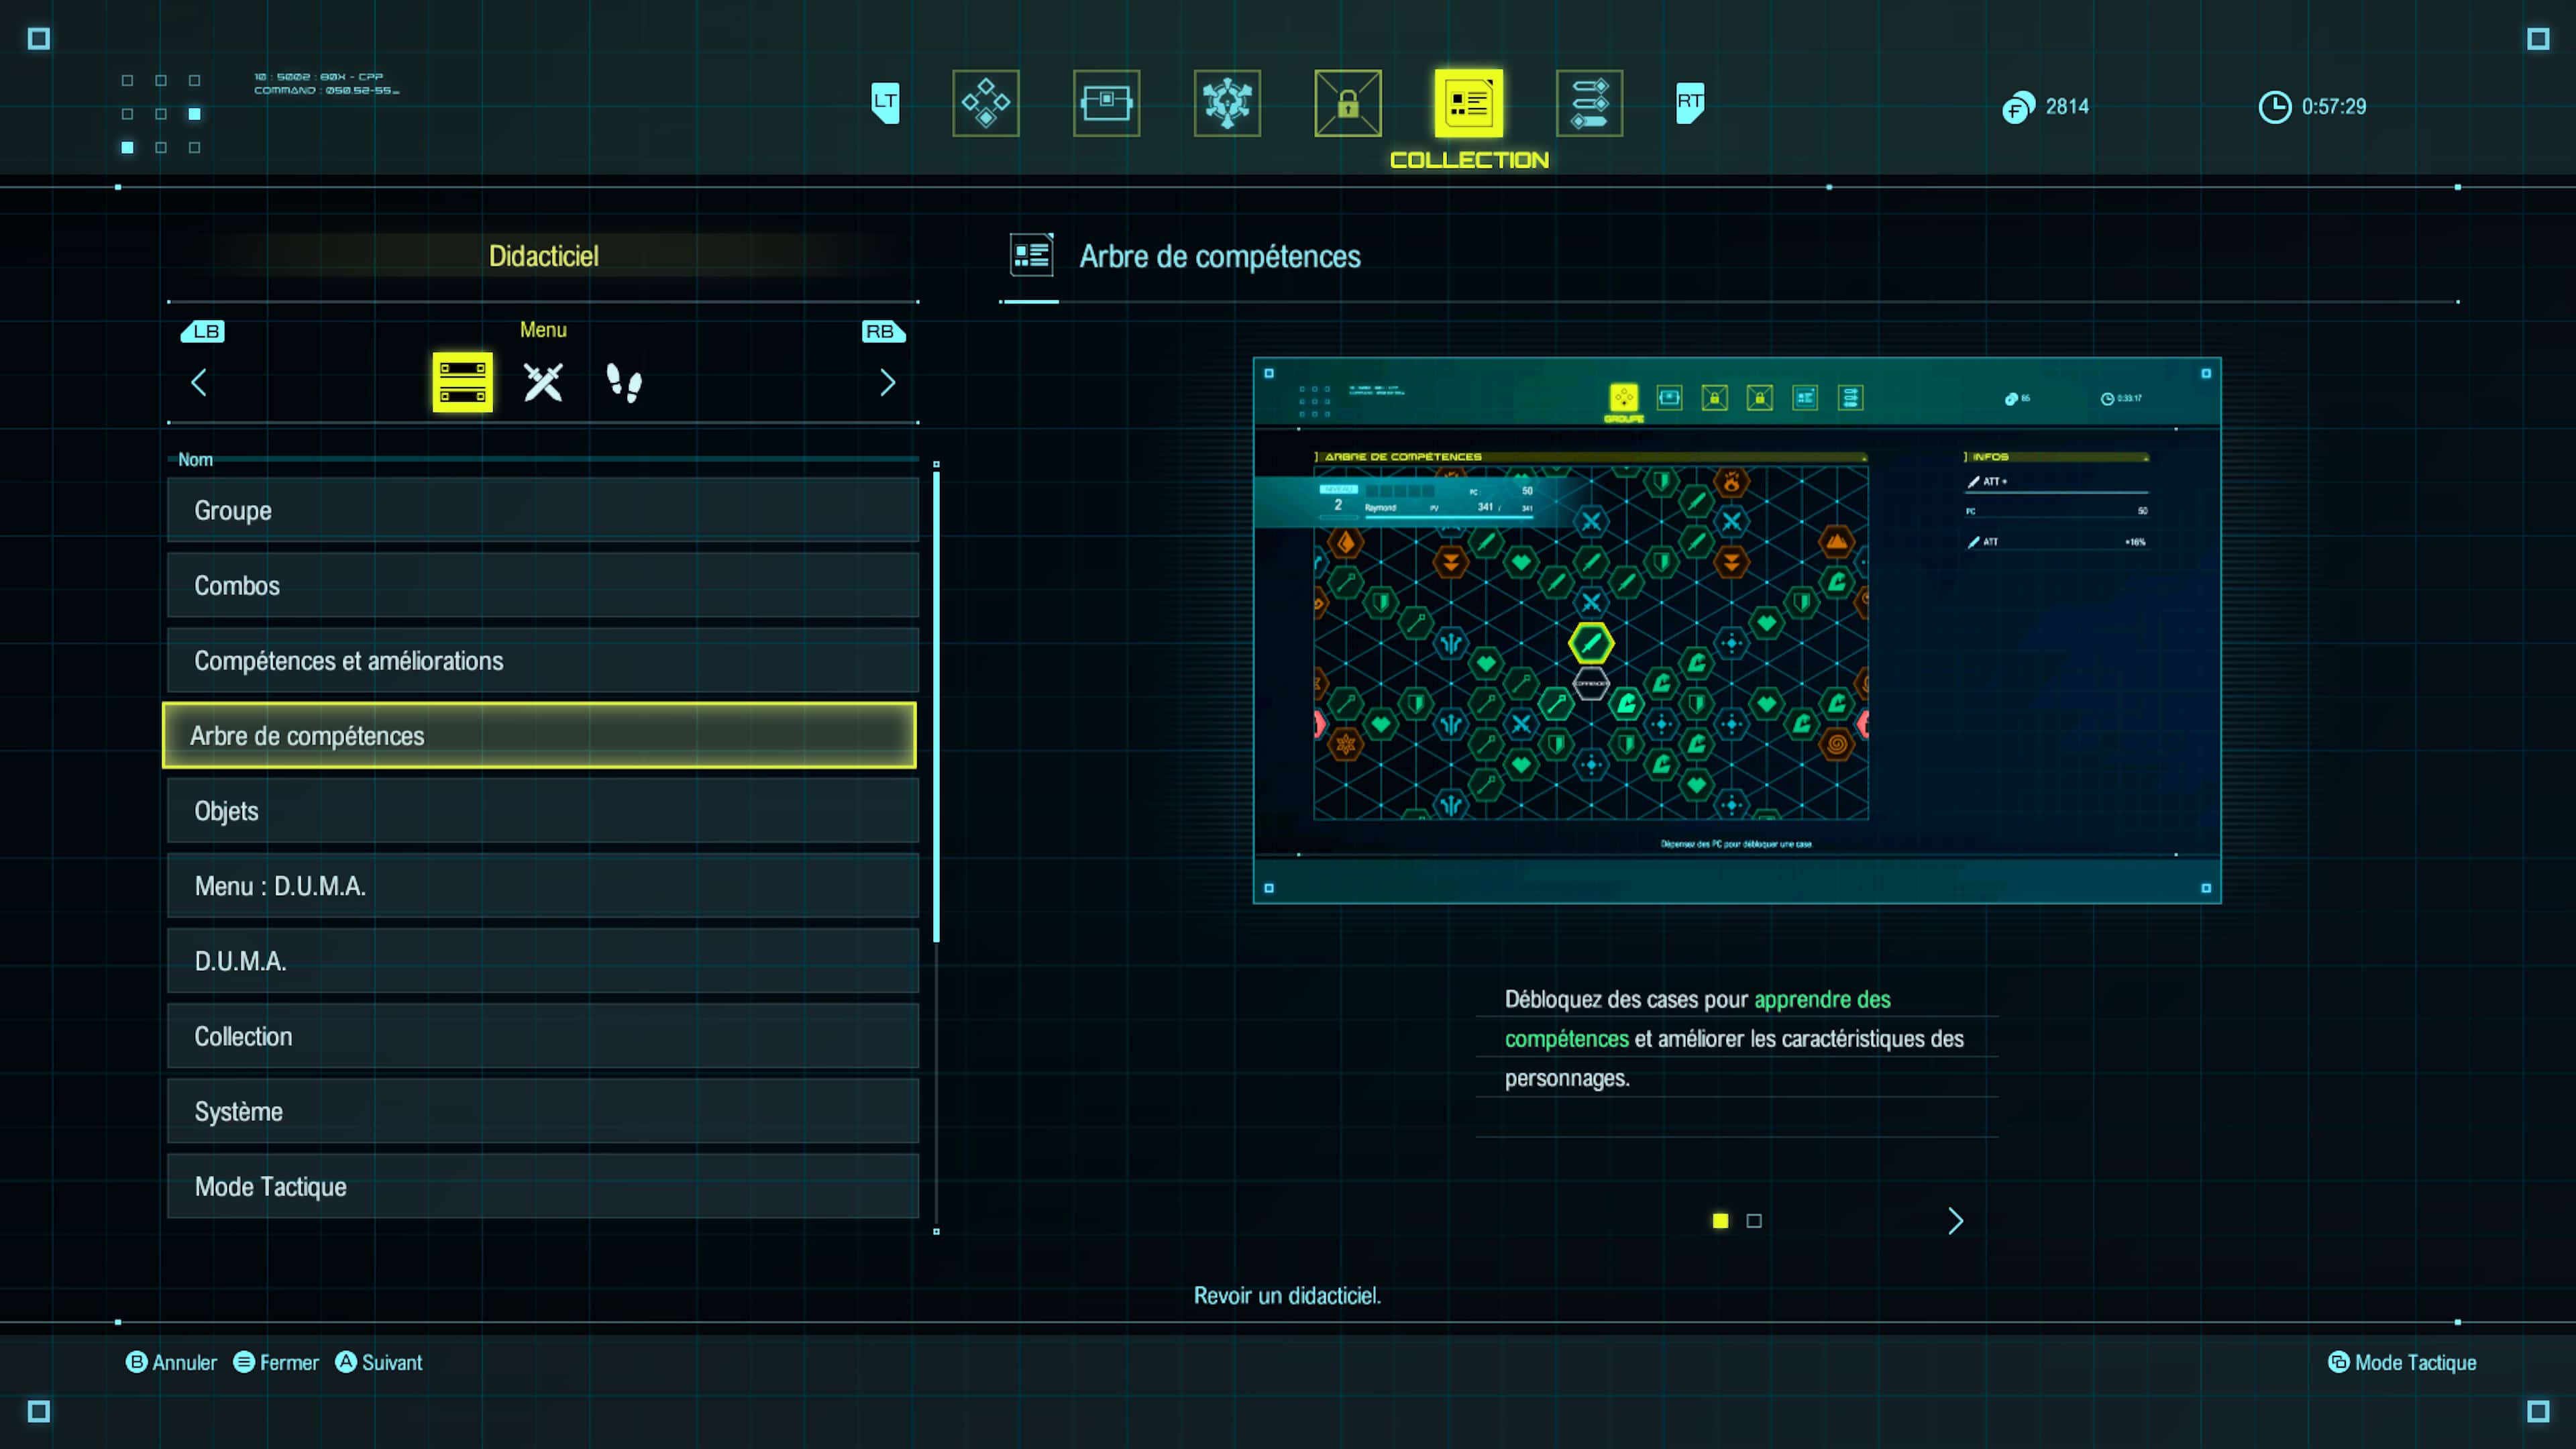
Task: Click the document icon beside Arbre de compétences title
Action: point(1031,255)
